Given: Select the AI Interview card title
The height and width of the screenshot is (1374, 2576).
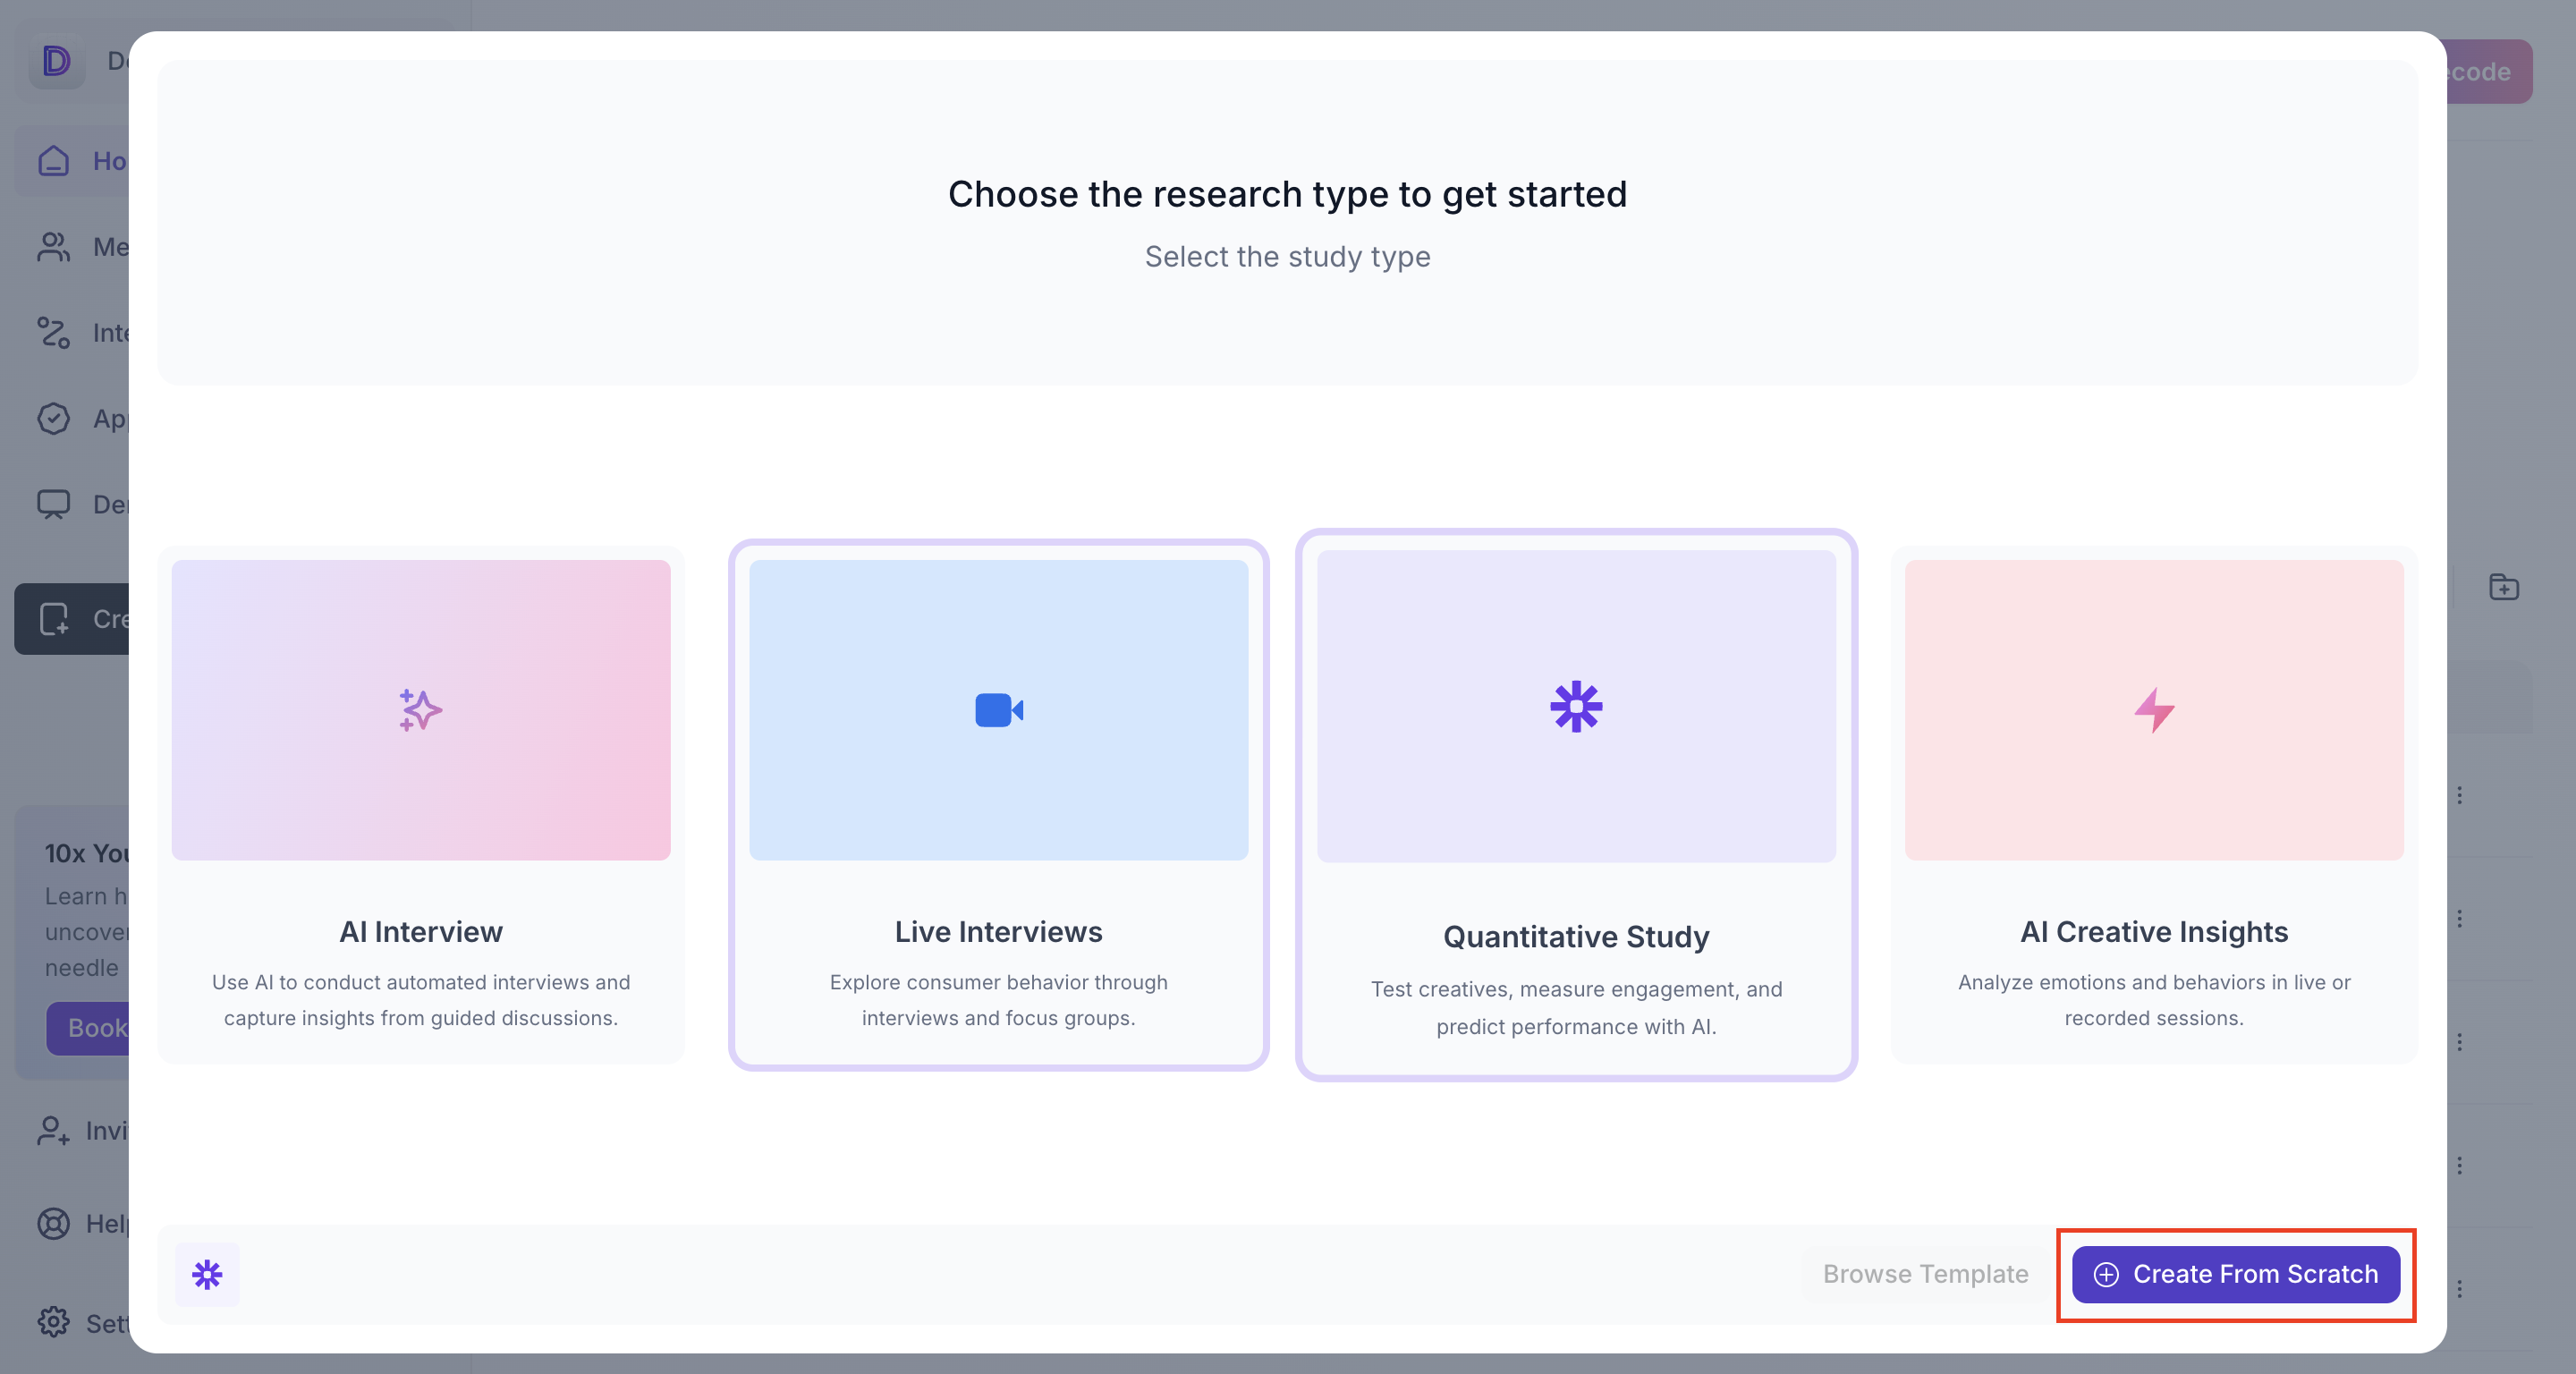Looking at the screenshot, I should (420, 931).
